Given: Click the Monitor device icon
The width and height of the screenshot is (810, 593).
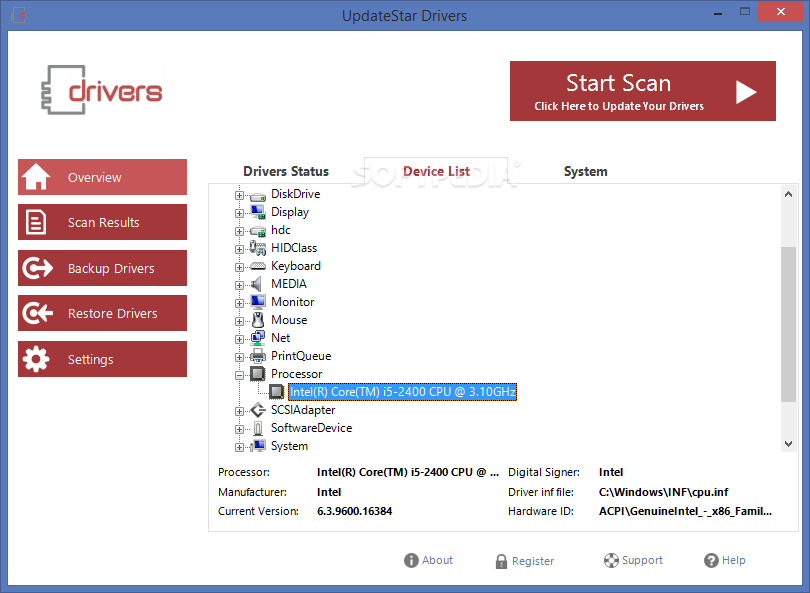Looking at the screenshot, I should tap(258, 302).
